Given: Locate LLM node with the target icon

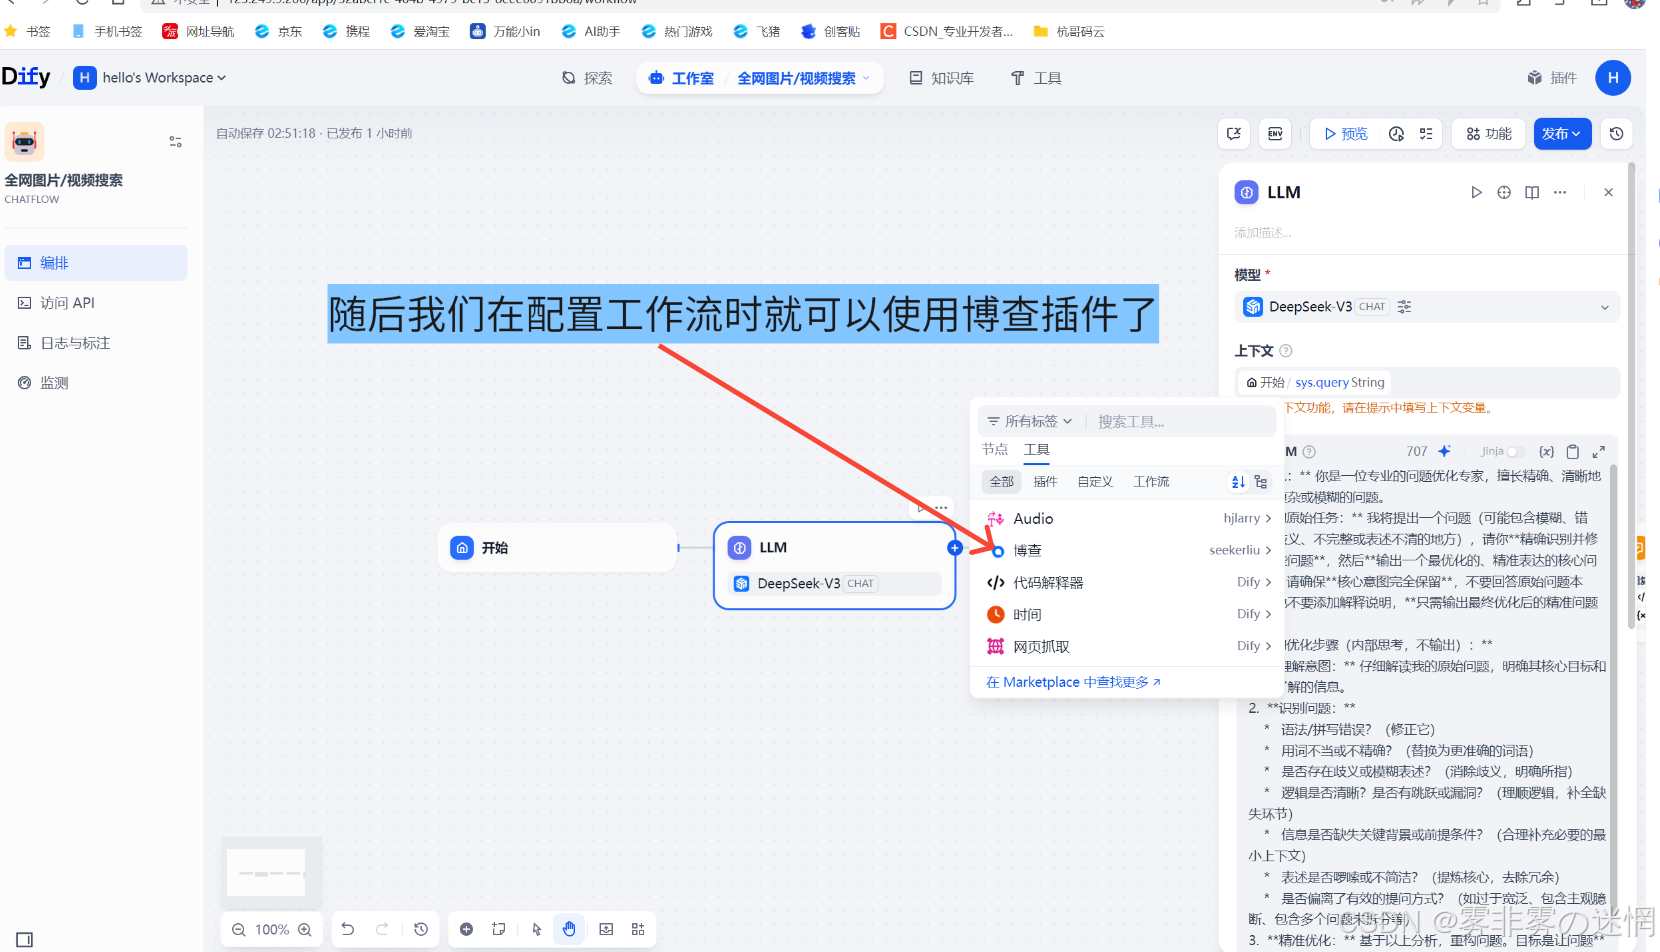Looking at the screenshot, I should 1504,192.
